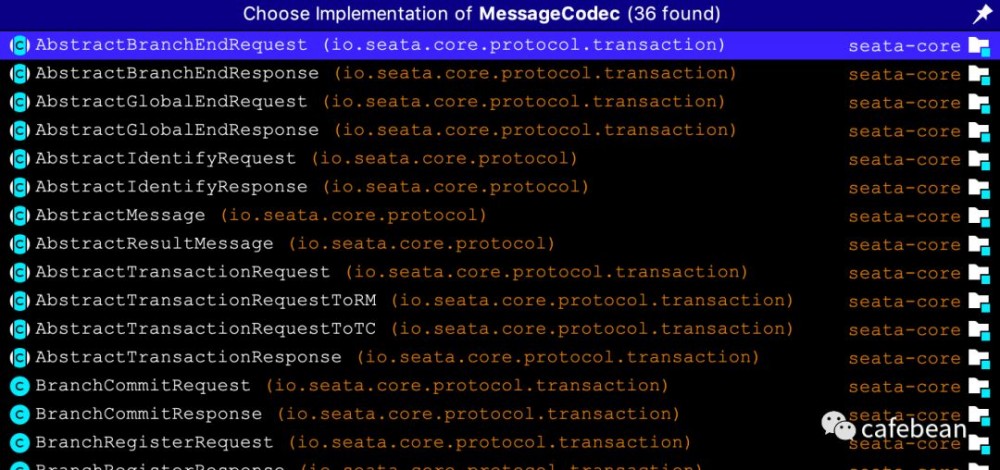Click the BranchRegisterRequest class icon
Screen dimensions: 1000x470
(19, 443)
